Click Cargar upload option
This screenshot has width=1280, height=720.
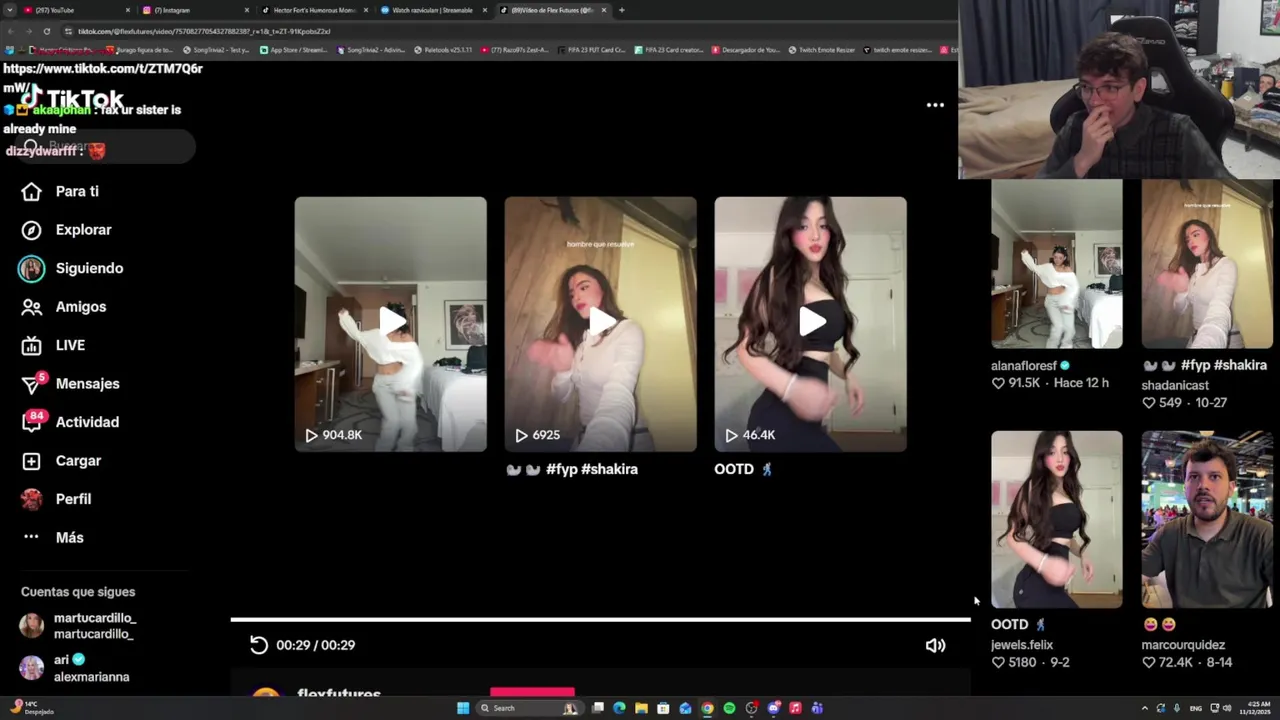(62, 461)
